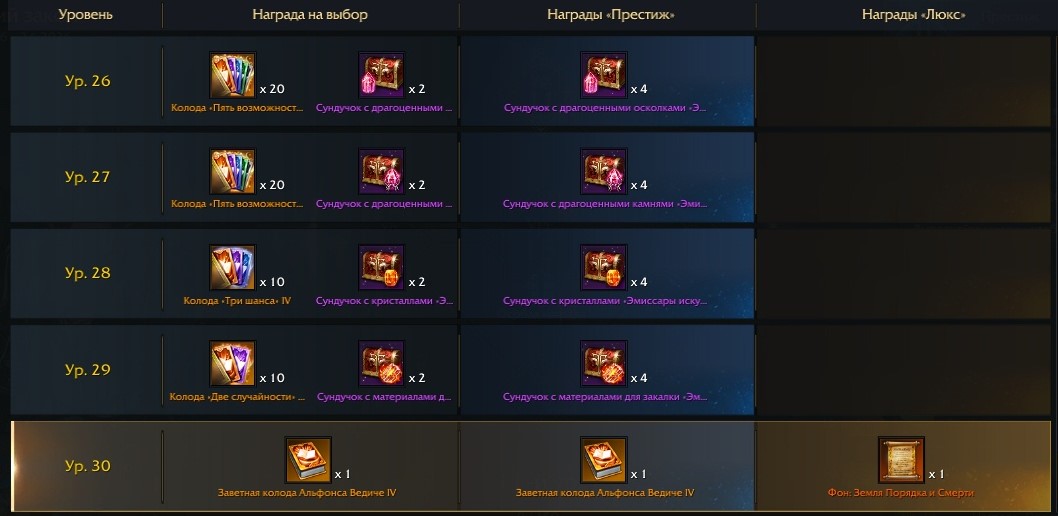Viewport: 1058px width, 516px height.
Task: Click the «Ур. 26» level cell
Action: (87, 81)
